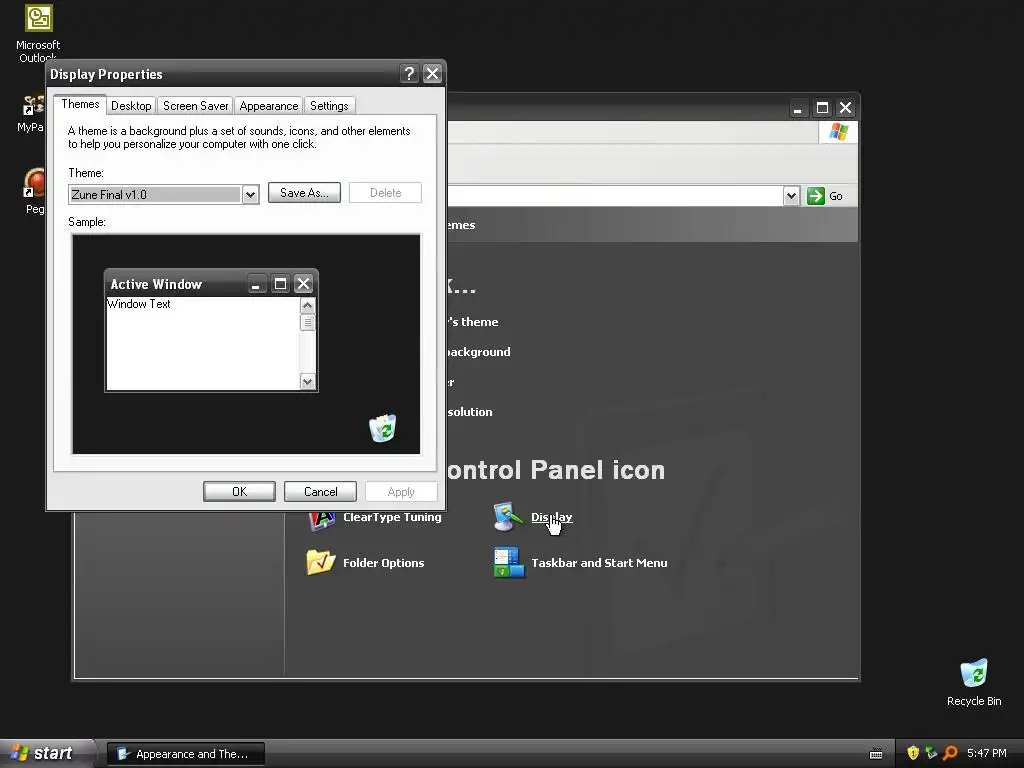
Task: Click the Windows flag logo in Control Panel window
Action: [839, 133]
